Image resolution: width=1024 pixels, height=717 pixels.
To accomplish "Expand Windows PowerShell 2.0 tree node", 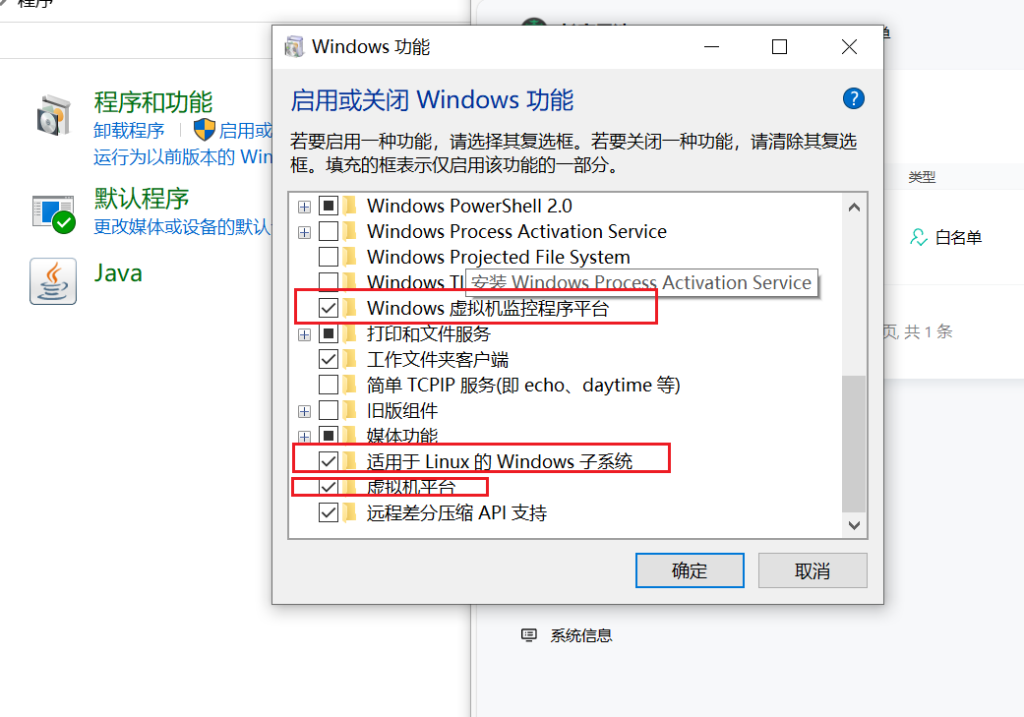I will click(304, 207).
